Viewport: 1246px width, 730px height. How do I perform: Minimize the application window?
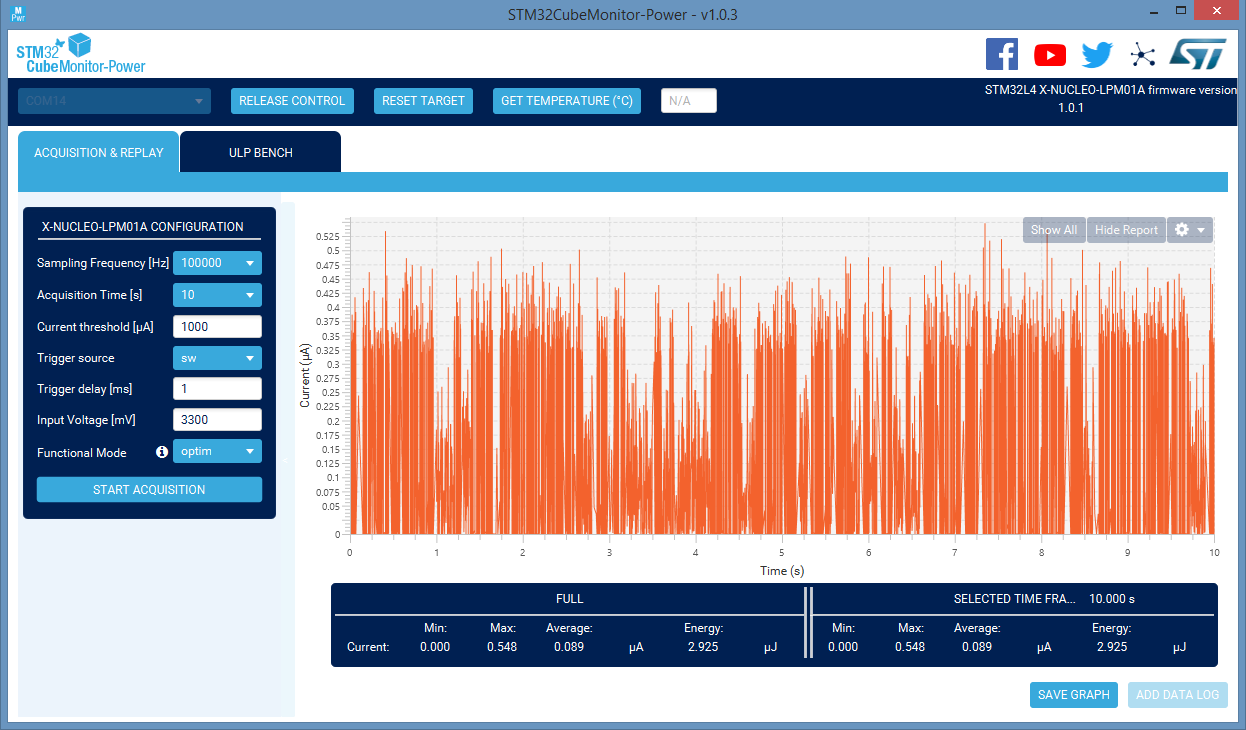1154,11
